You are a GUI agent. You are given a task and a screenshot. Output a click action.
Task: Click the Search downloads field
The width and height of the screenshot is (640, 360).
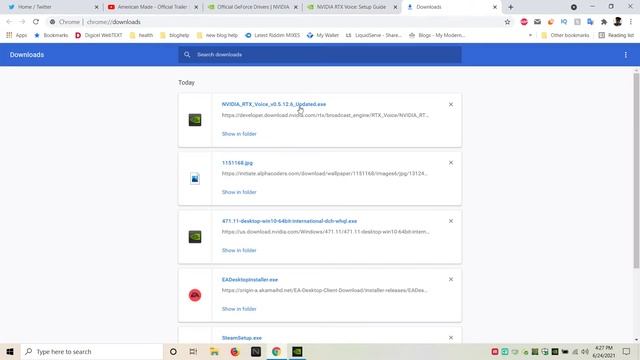pos(320,55)
